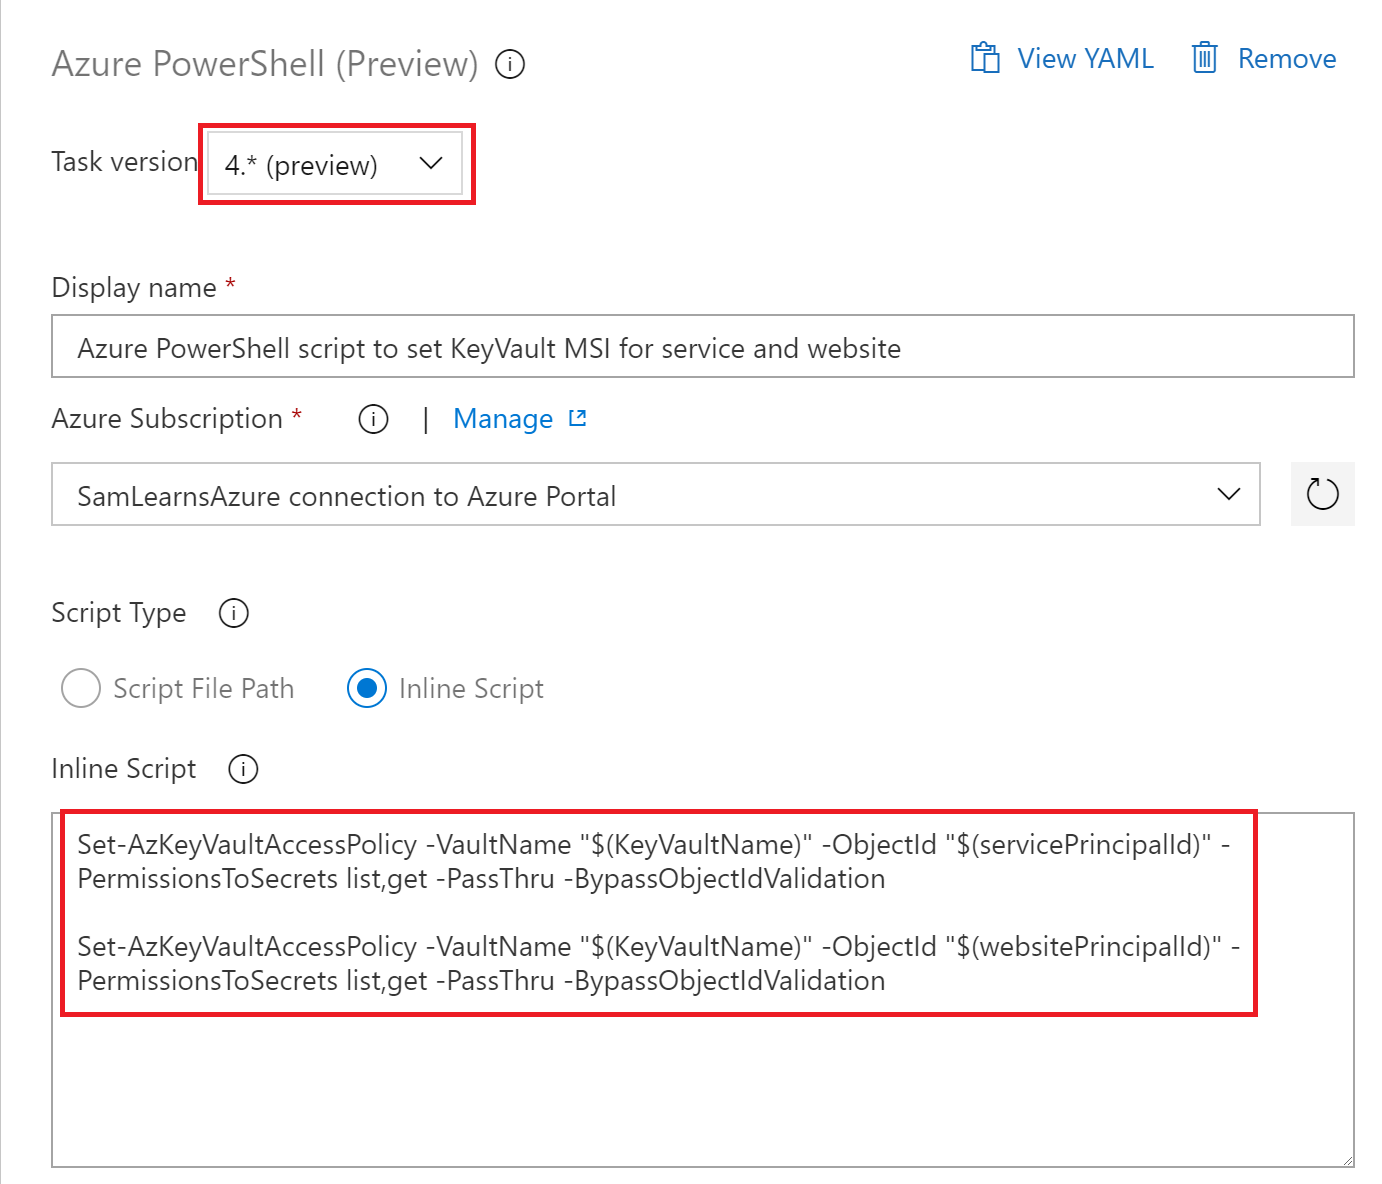The height and width of the screenshot is (1184, 1382).
Task: Click into the Display name text field
Action: (x=702, y=347)
